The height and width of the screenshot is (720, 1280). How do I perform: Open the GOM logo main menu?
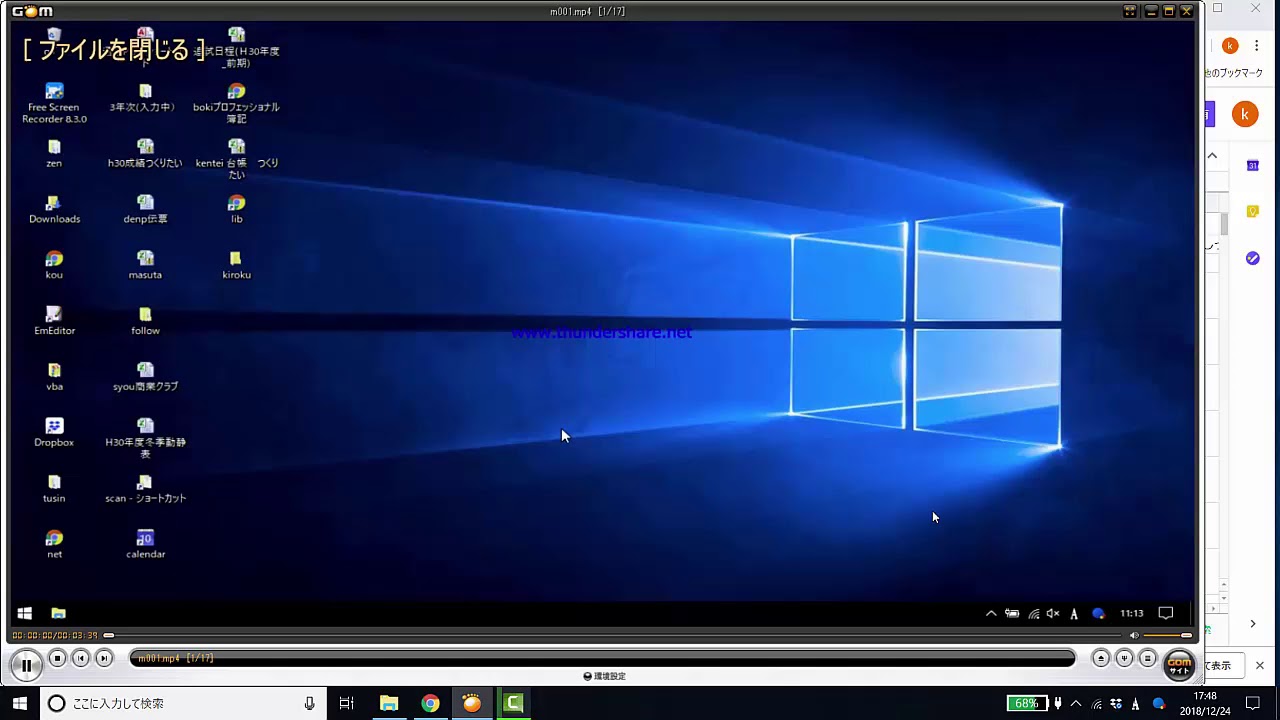coord(32,11)
